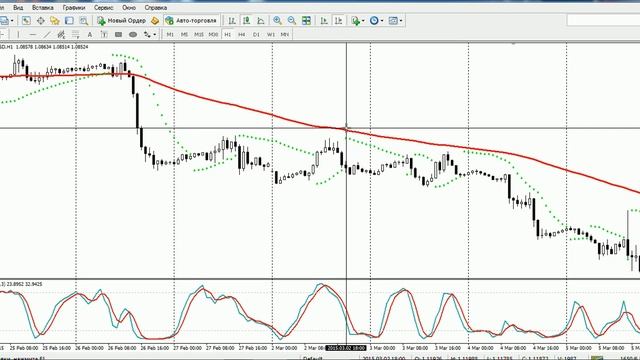Select the Fibonacci retracement tool
This screenshot has width=640, height=360.
coord(76,35)
